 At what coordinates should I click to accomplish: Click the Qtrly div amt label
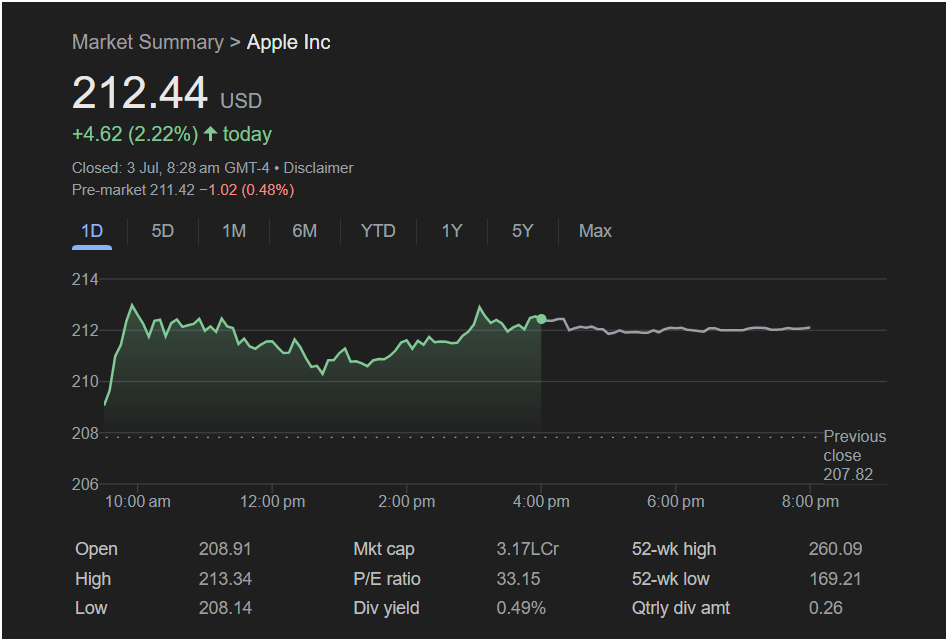coord(681,608)
